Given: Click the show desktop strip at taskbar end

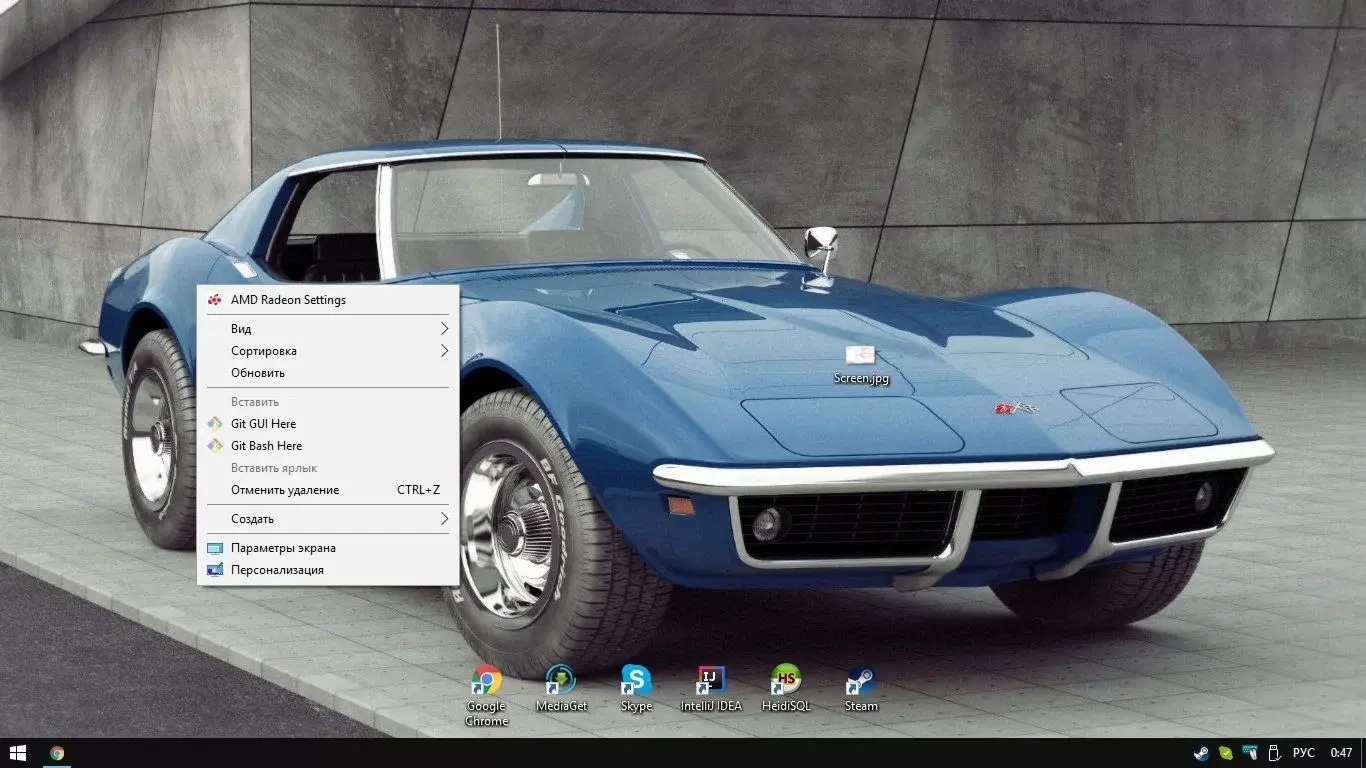Looking at the screenshot, I should pos(1363,753).
